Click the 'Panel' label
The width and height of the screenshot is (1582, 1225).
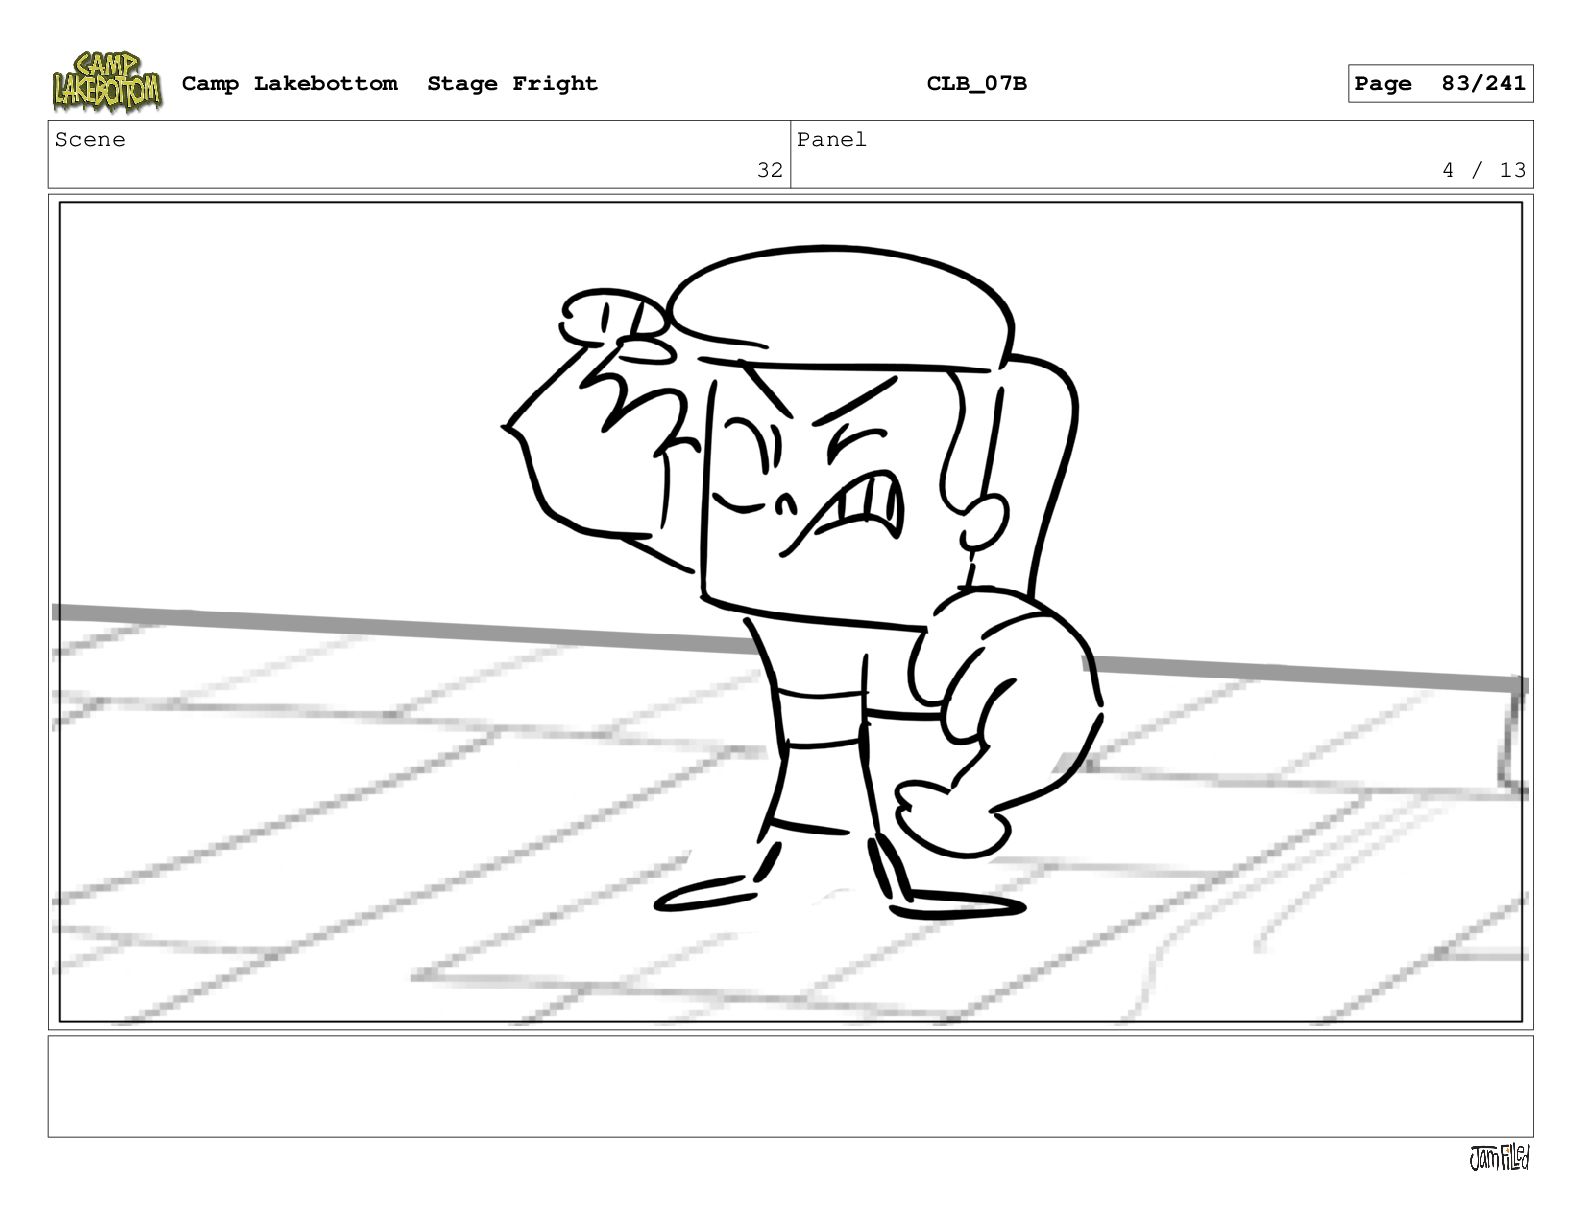[x=832, y=140]
